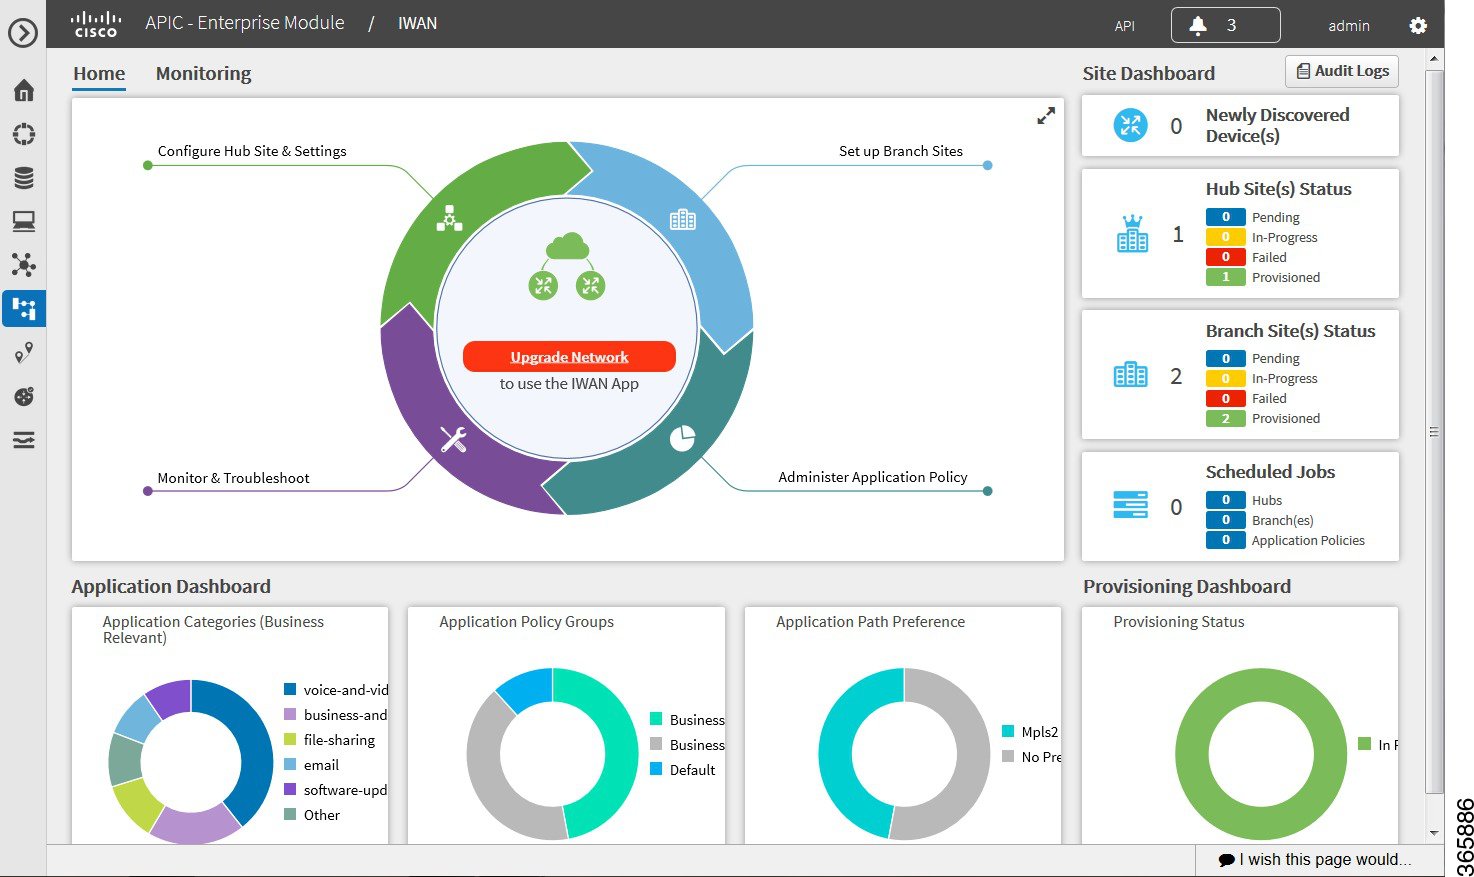Click the pie chart icon on teal segment
Viewport: 1474px width, 877px height.
click(682, 438)
